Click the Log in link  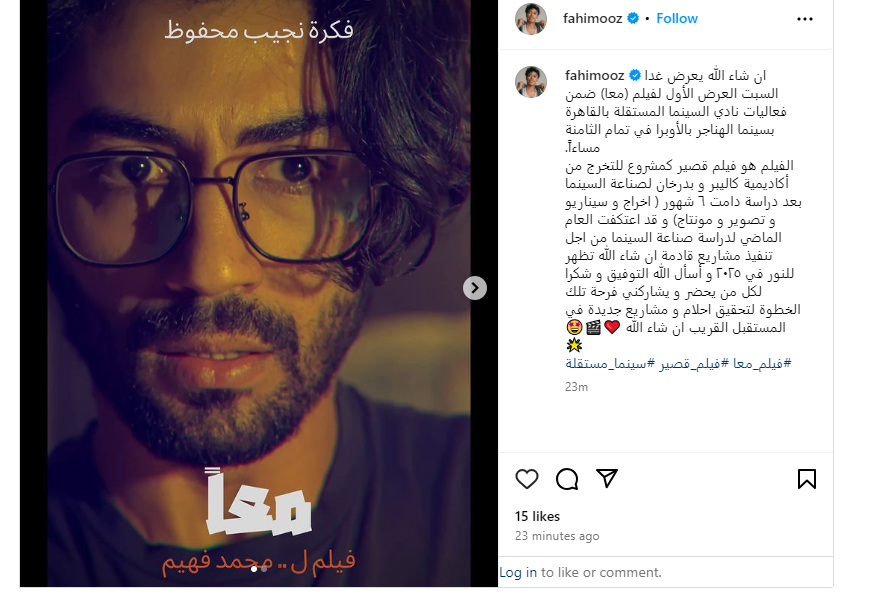tap(518, 572)
